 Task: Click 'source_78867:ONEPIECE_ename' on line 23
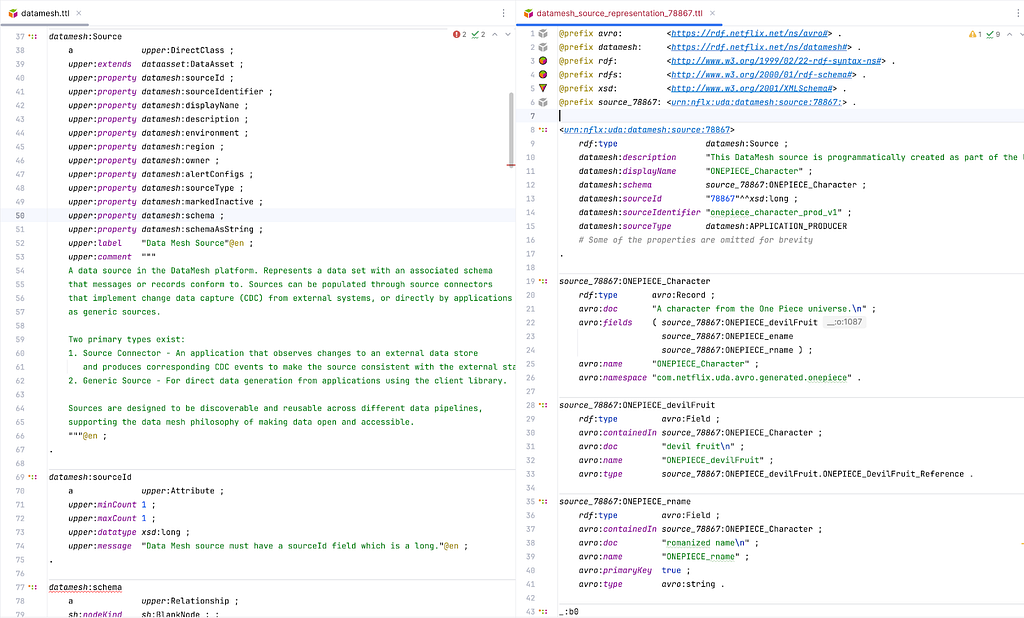pyautogui.click(x=727, y=336)
